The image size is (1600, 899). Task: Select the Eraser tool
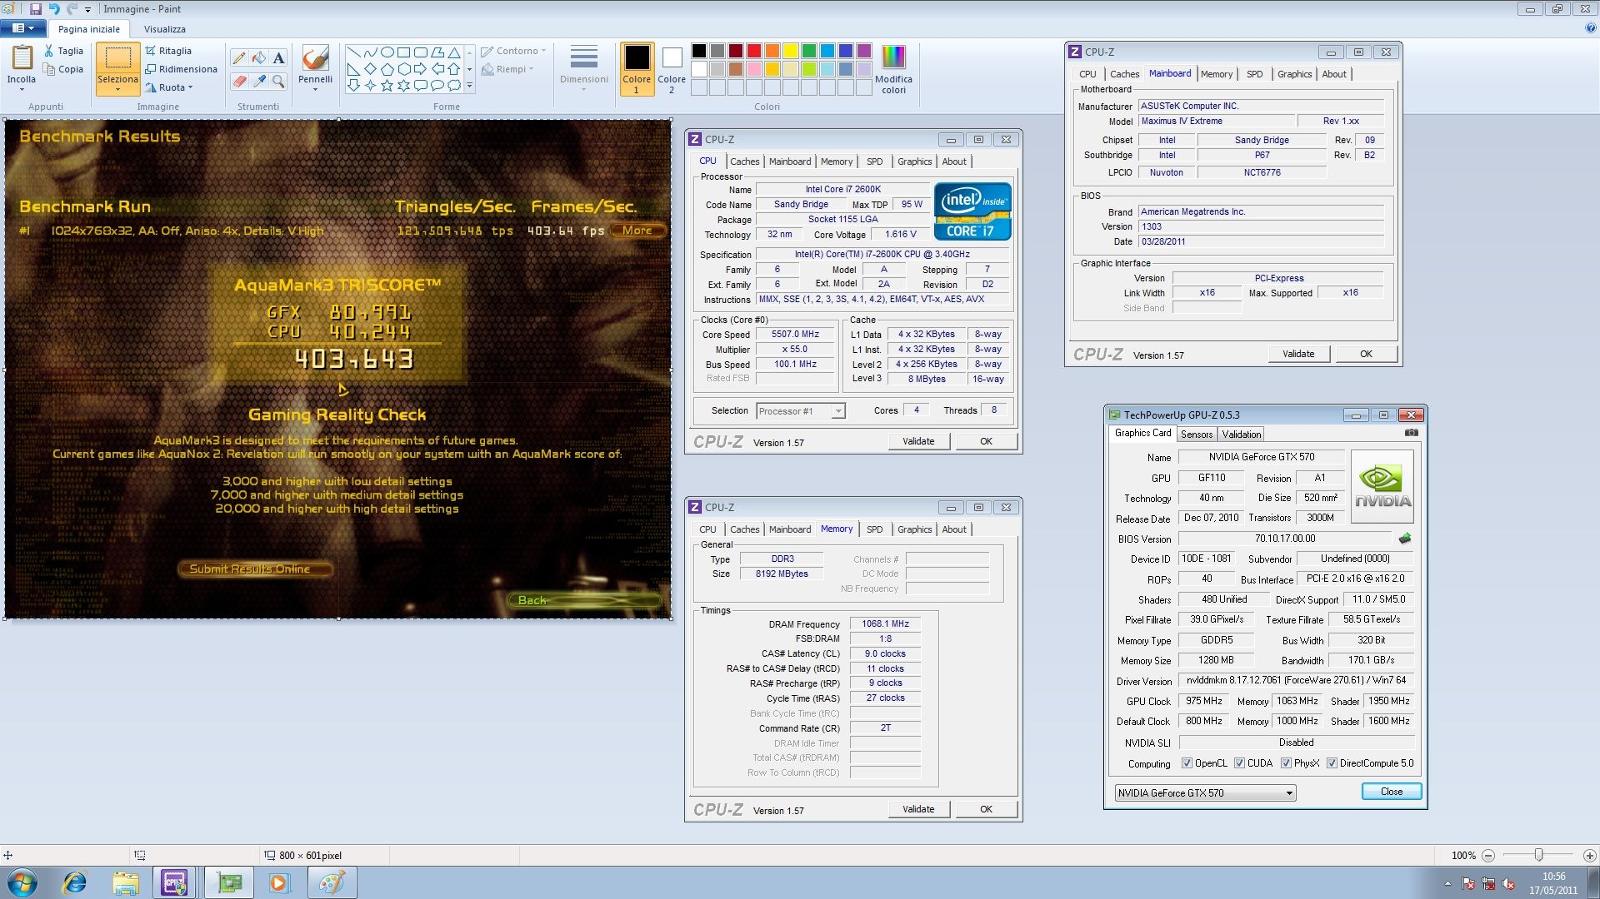click(239, 81)
